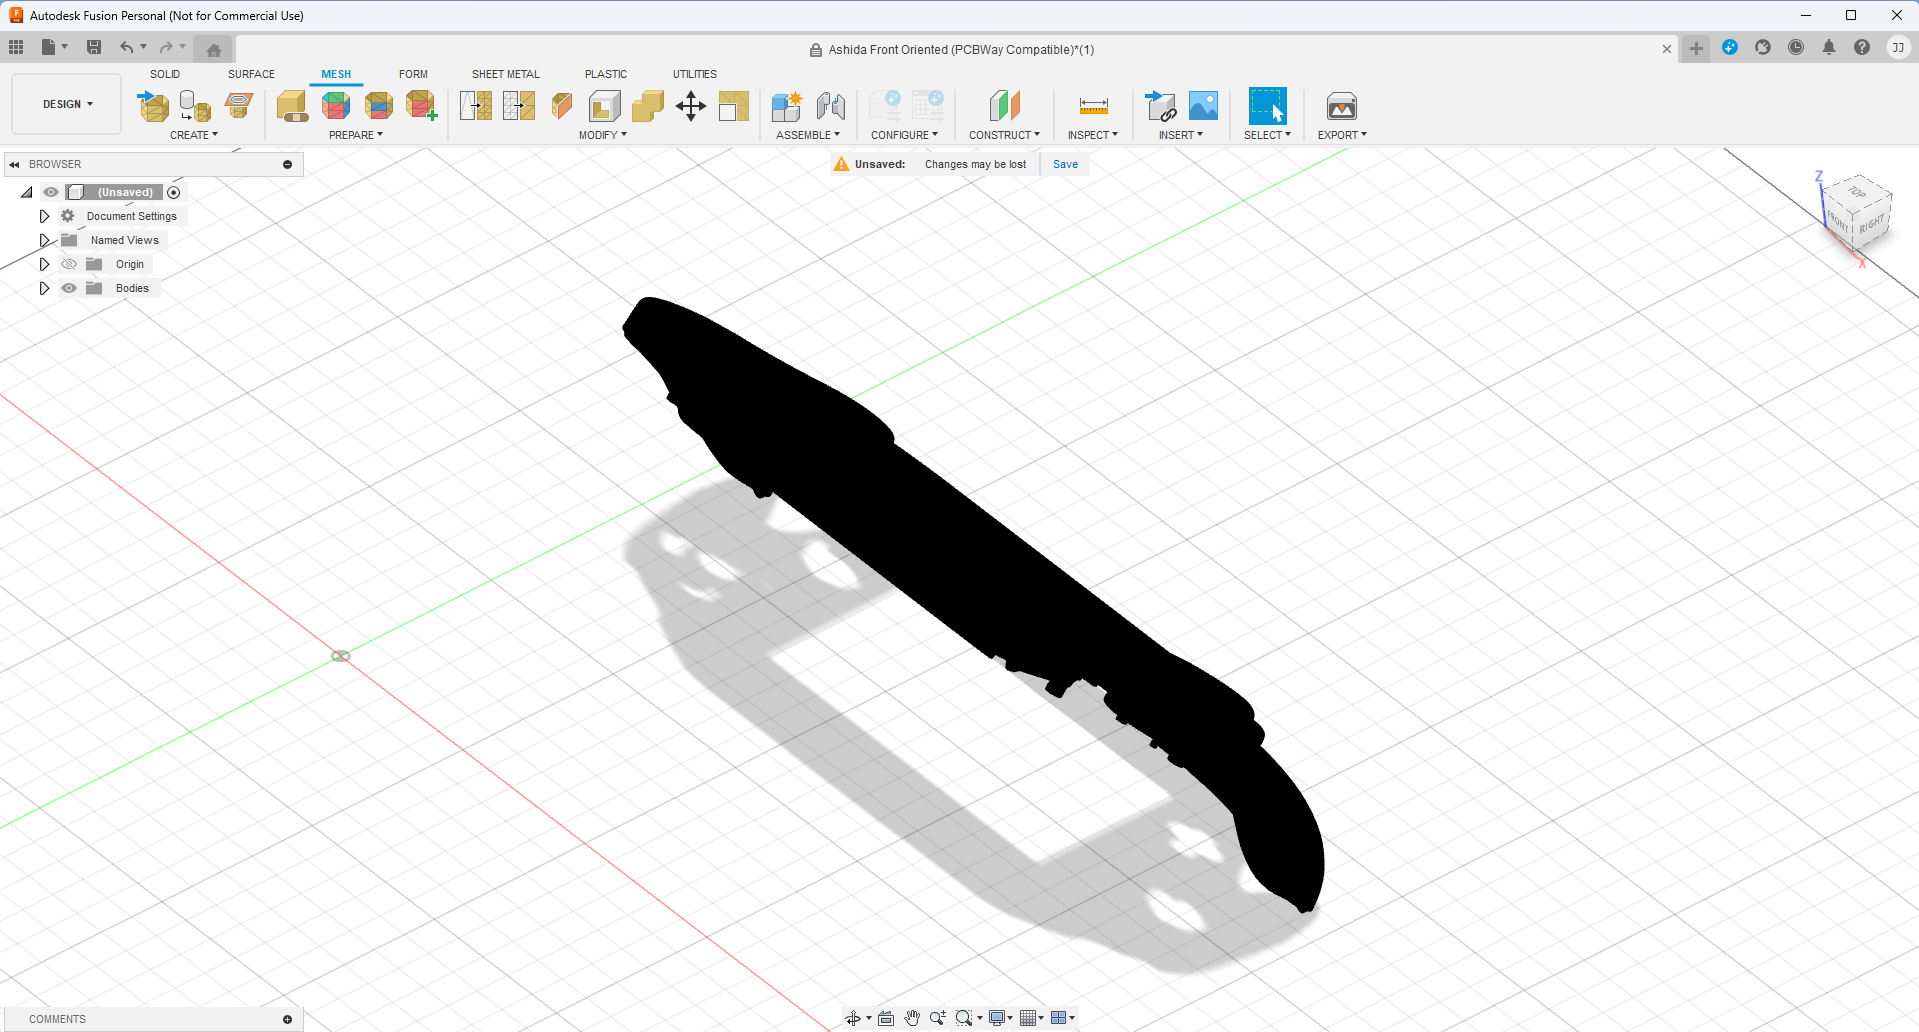
Task: Collapse the BROWSER panel with double arrows
Action: click(14, 164)
